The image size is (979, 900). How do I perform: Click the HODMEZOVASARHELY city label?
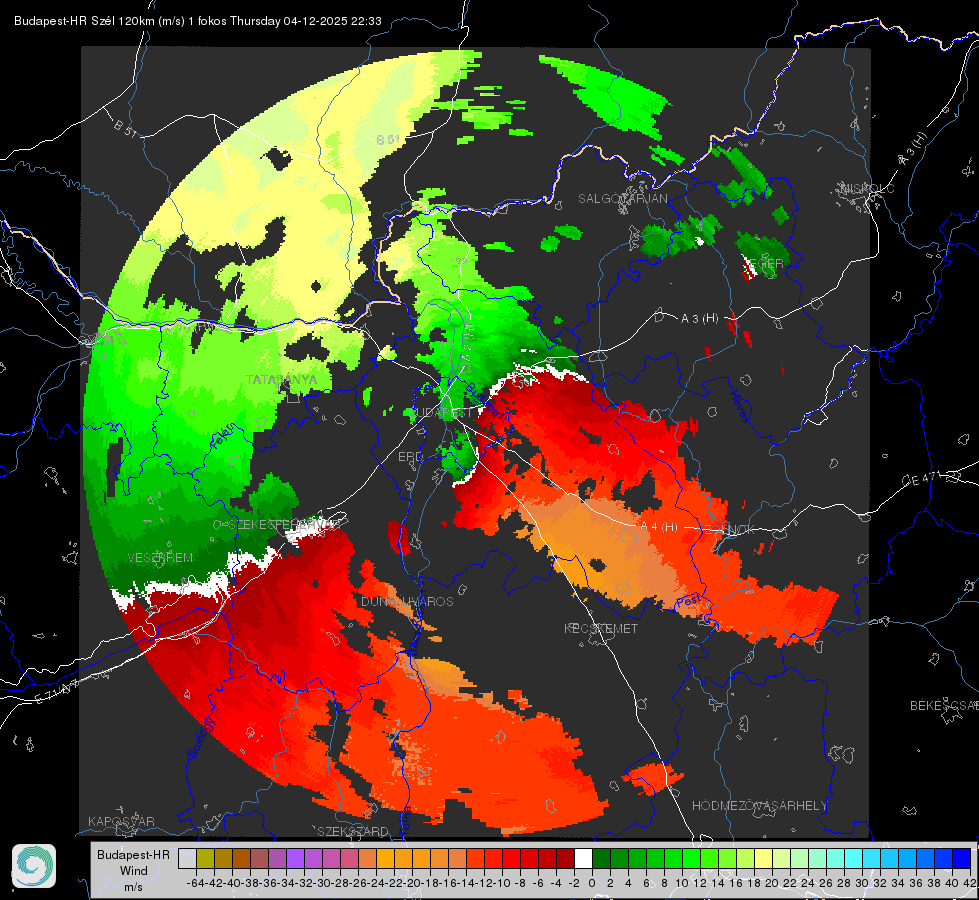point(759,806)
